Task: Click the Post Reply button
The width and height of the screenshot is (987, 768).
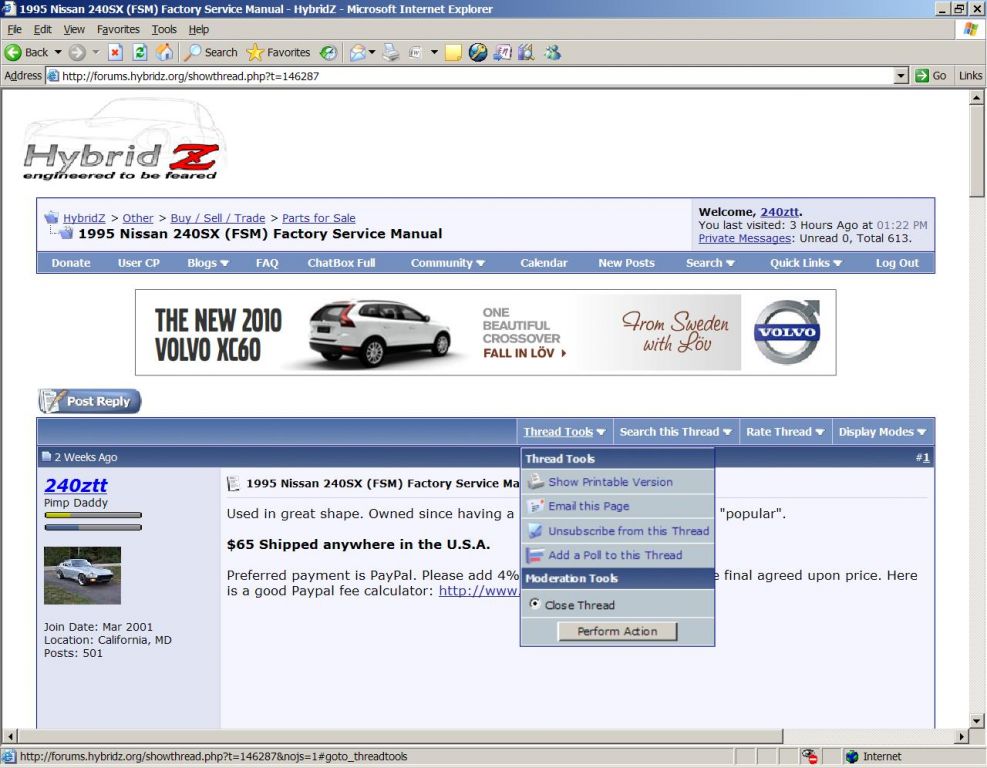Action: [x=90, y=402]
